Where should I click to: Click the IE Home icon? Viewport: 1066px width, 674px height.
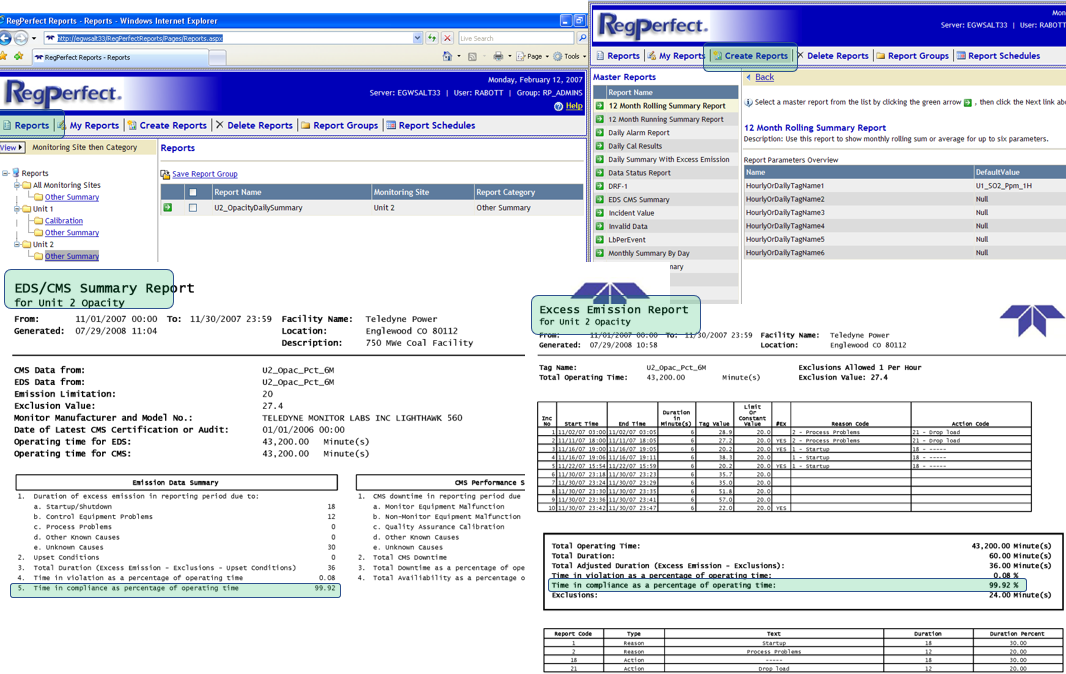(x=448, y=57)
